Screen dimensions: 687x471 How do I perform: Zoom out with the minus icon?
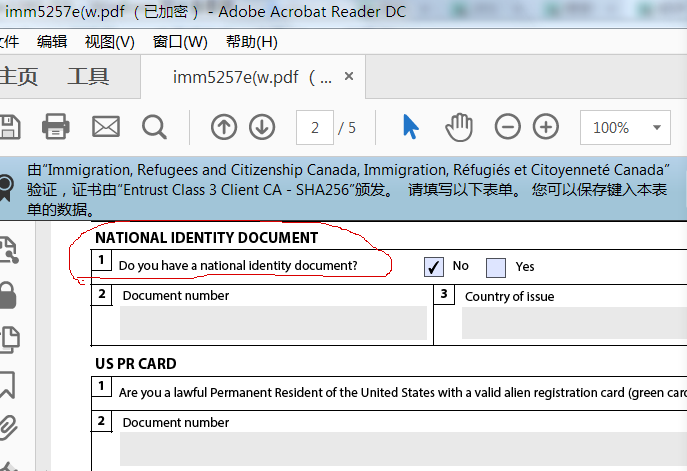pos(508,127)
